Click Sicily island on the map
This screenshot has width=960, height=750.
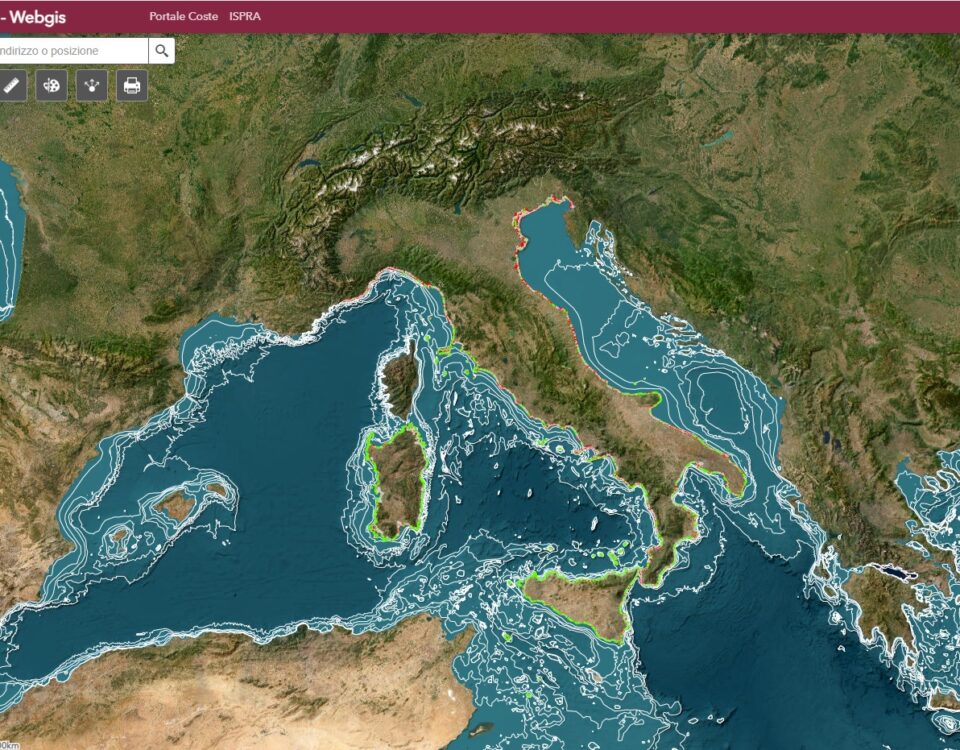point(580,600)
